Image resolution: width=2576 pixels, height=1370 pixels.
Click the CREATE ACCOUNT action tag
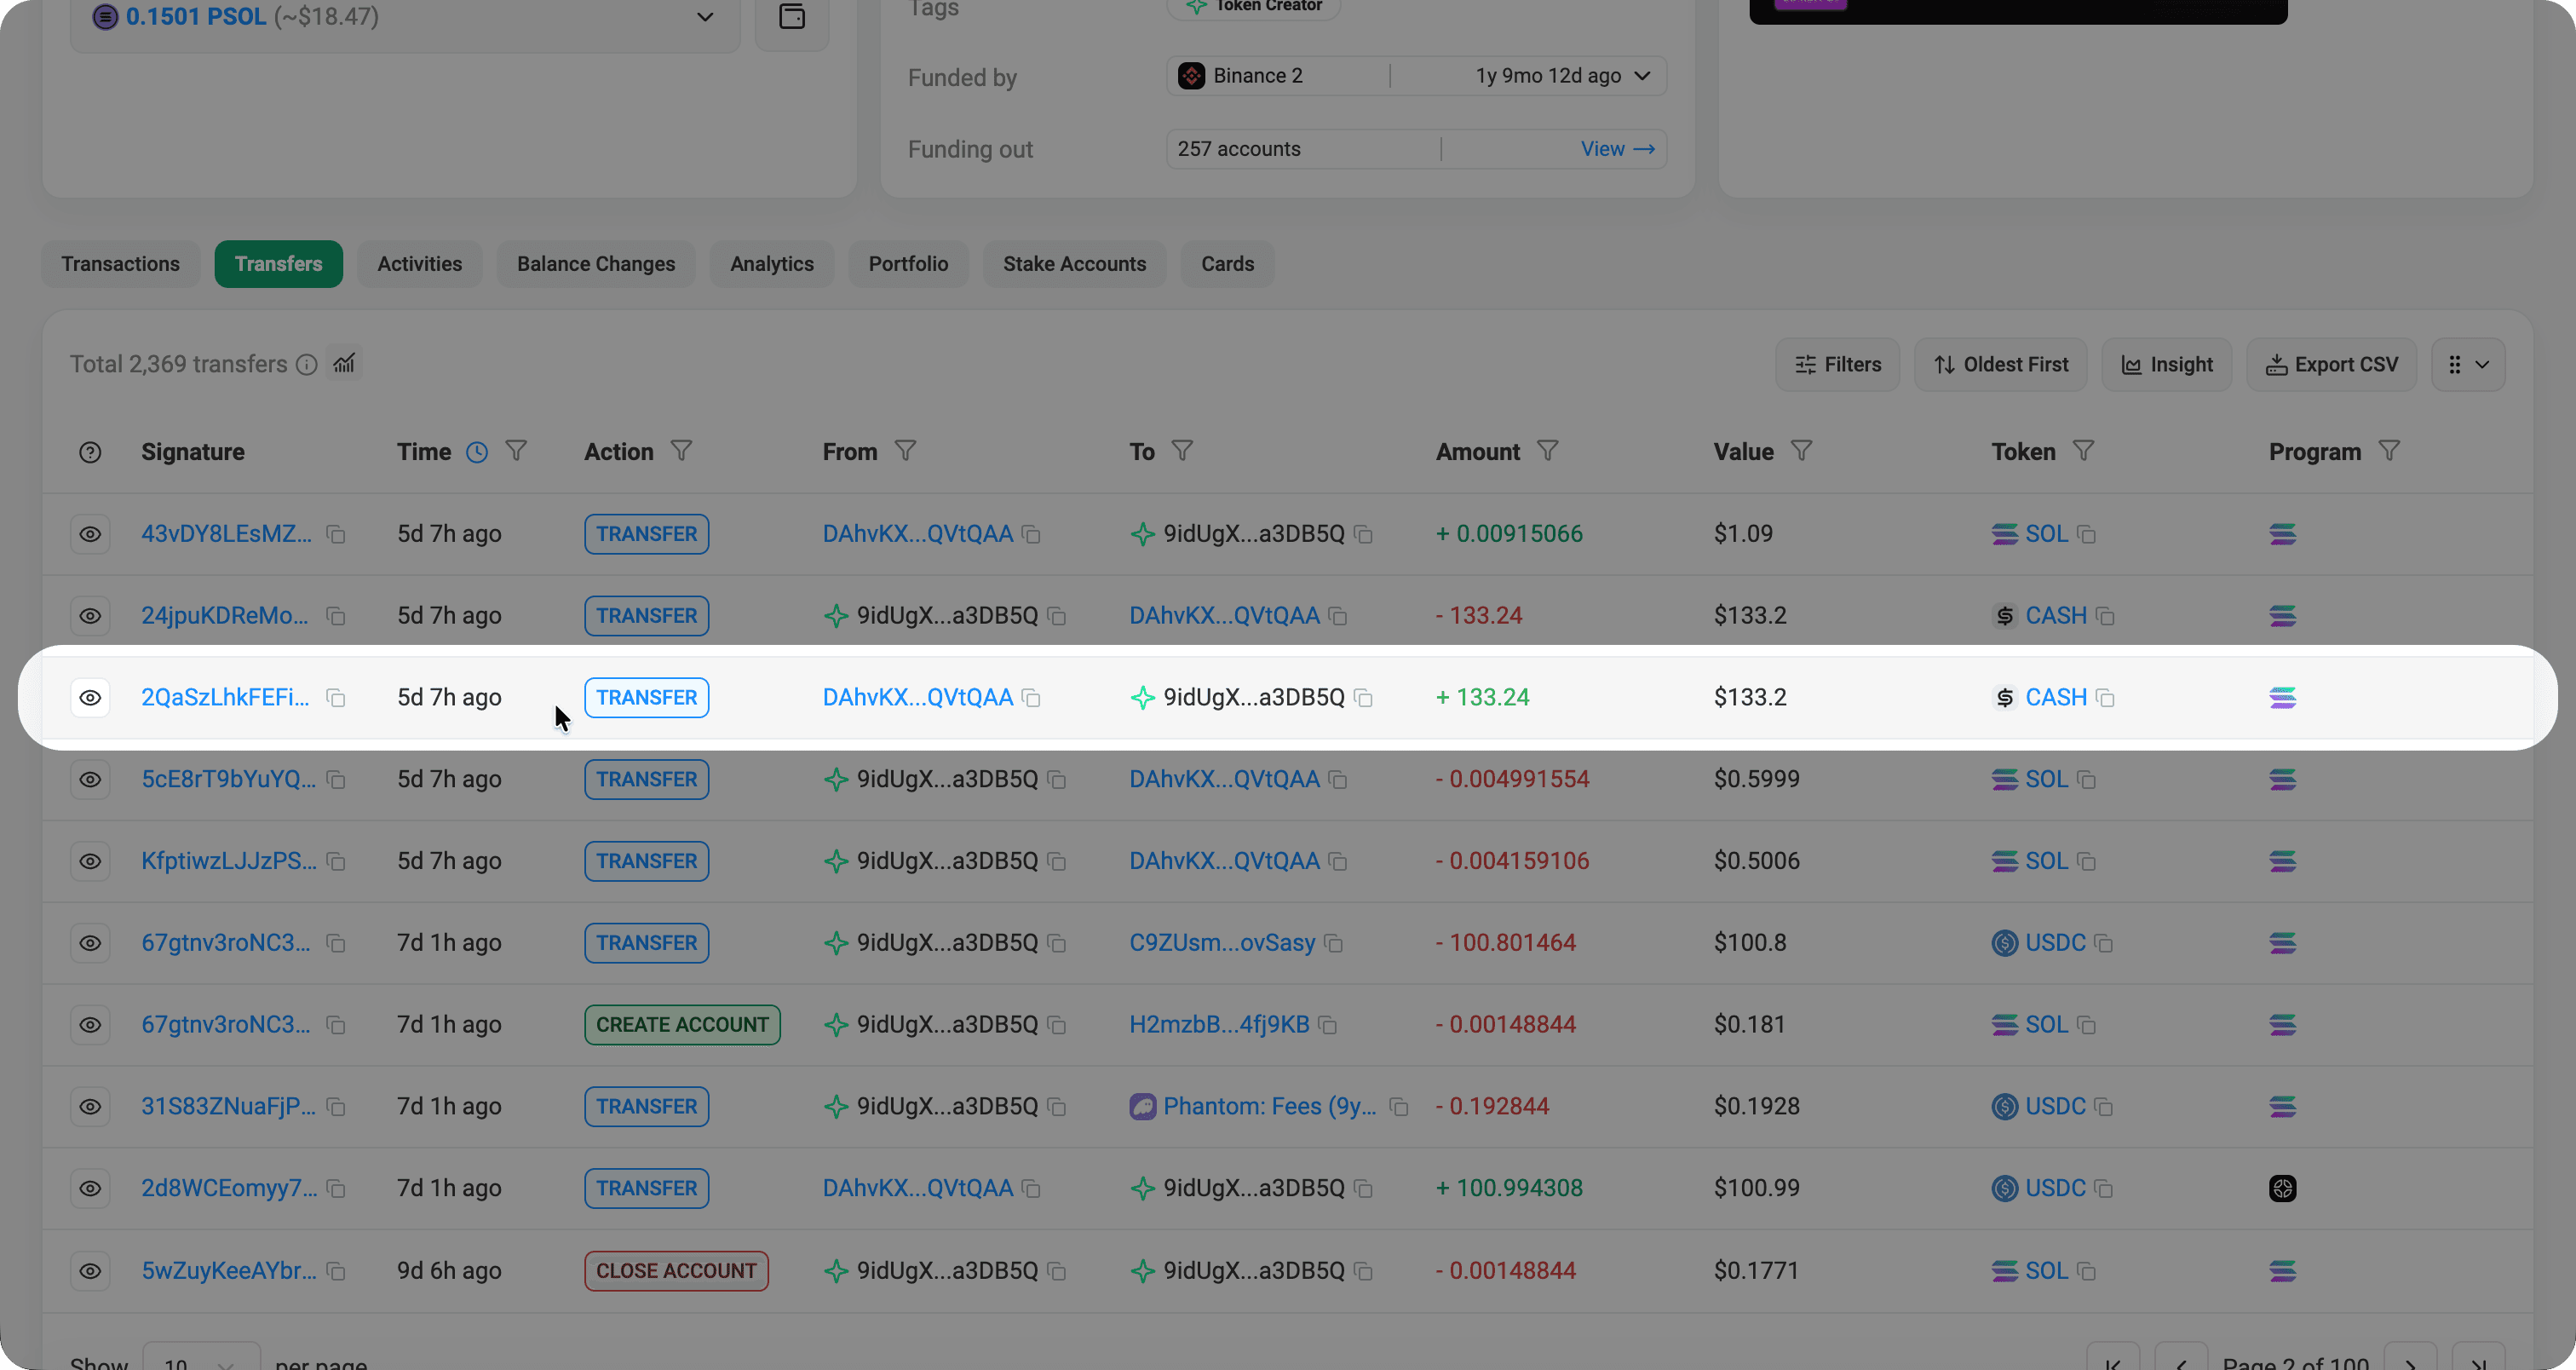pos(682,1025)
